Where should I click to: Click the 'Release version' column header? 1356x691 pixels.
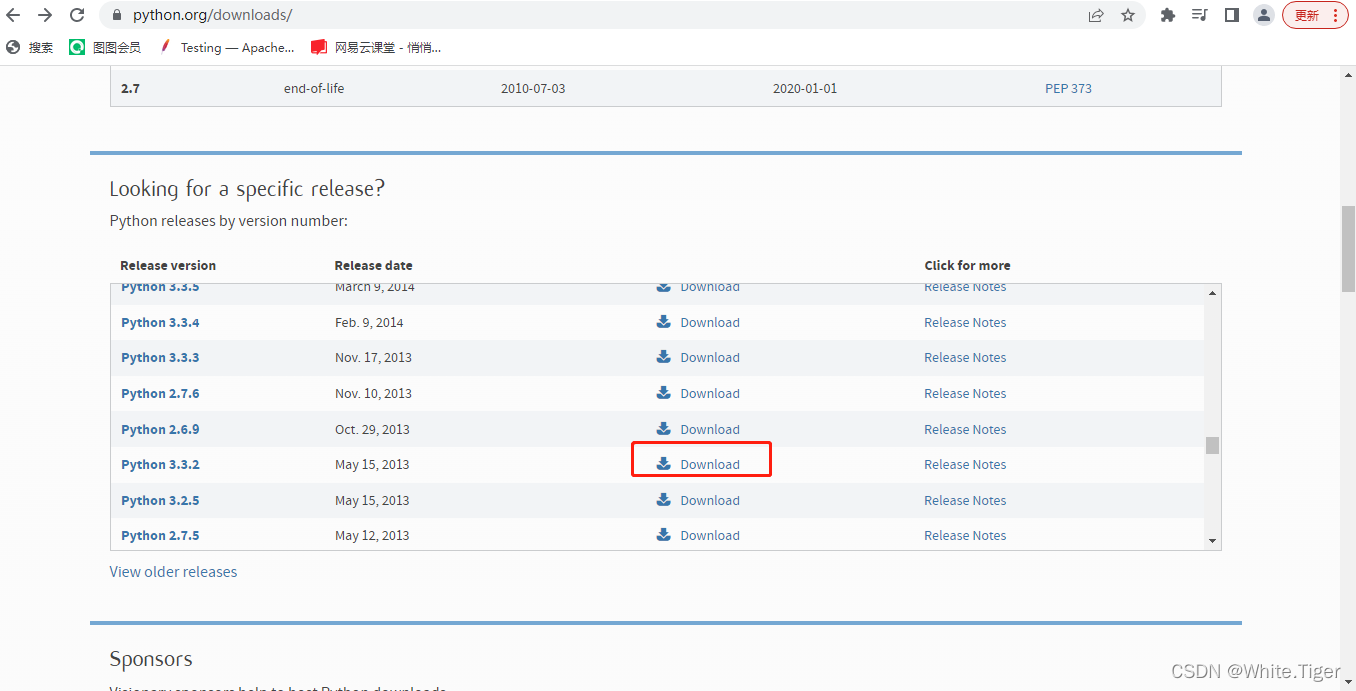(168, 265)
